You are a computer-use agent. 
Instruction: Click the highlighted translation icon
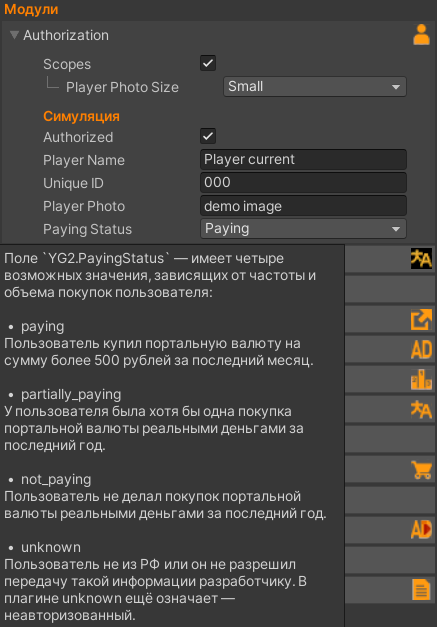point(421,259)
